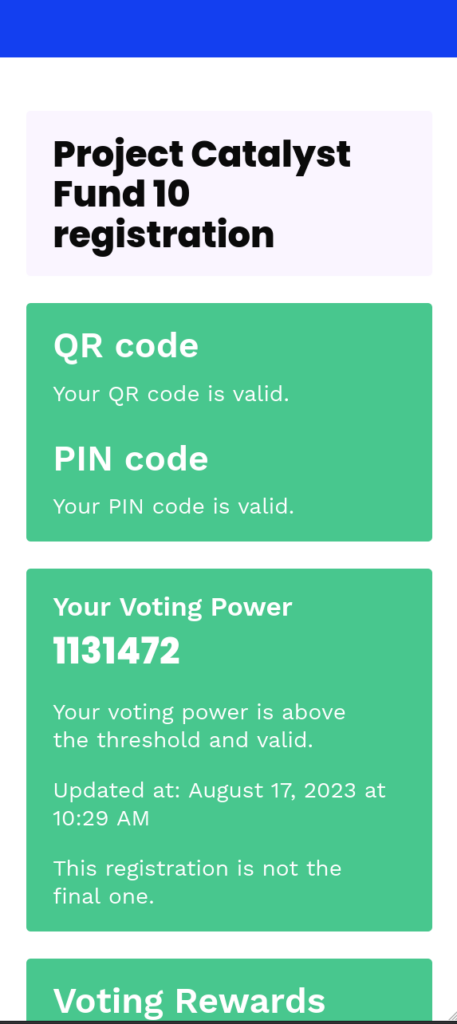Select the voting power number 1131472
Screen dimensions: 457x1024
pos(116,652)
